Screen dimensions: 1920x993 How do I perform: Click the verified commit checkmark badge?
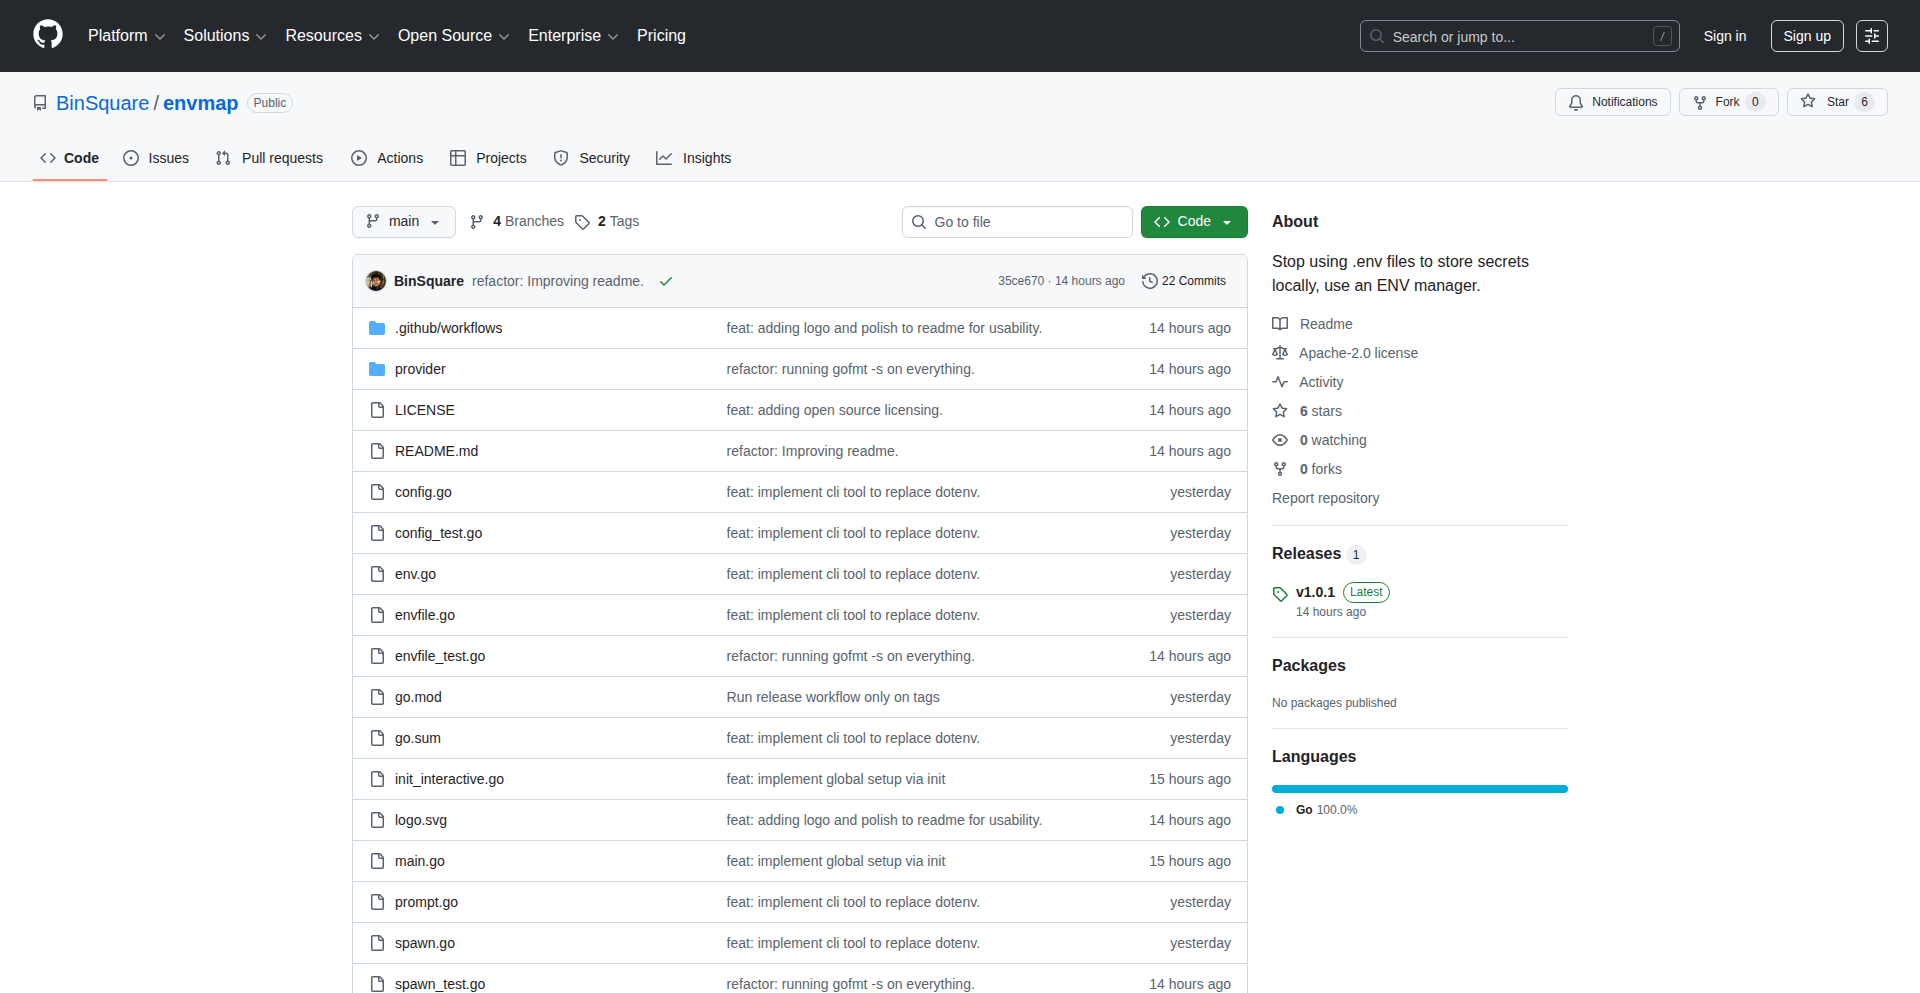pos(665,281)
